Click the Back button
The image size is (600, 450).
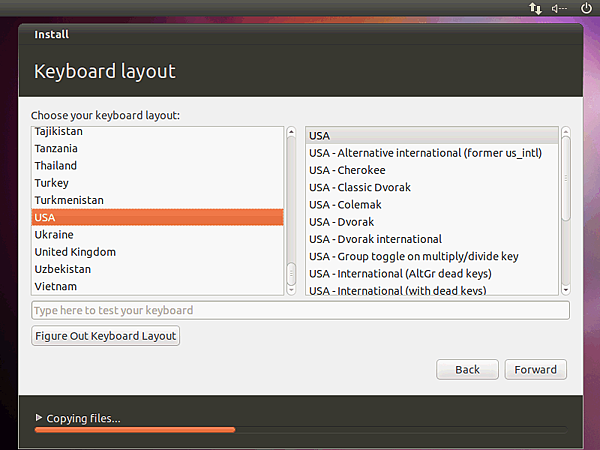(467, 370)
